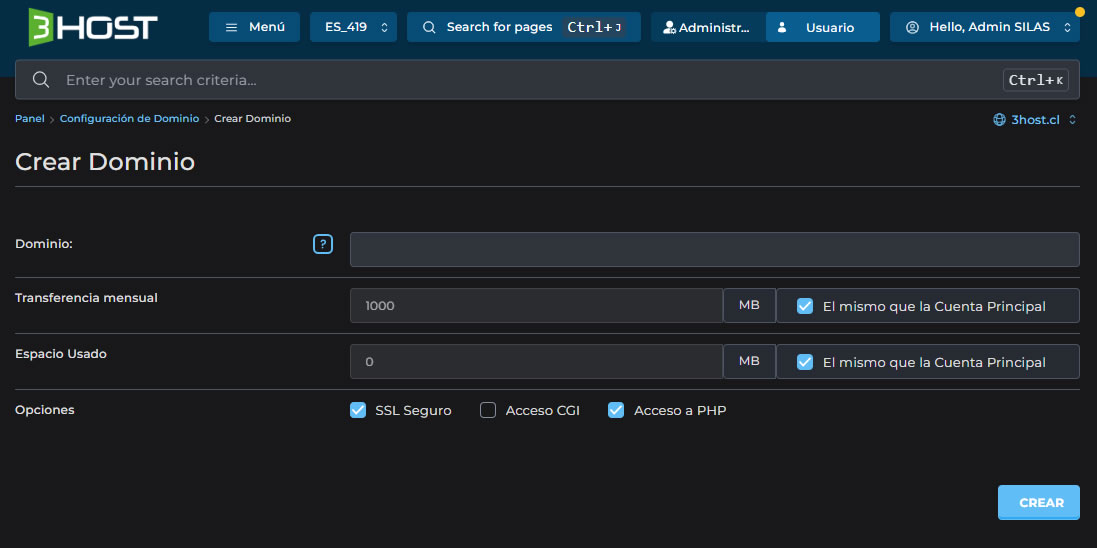This screenshot has width=1097, height=548.
Task: Switch to Usuario access level
Action: [x=822, y=27]
